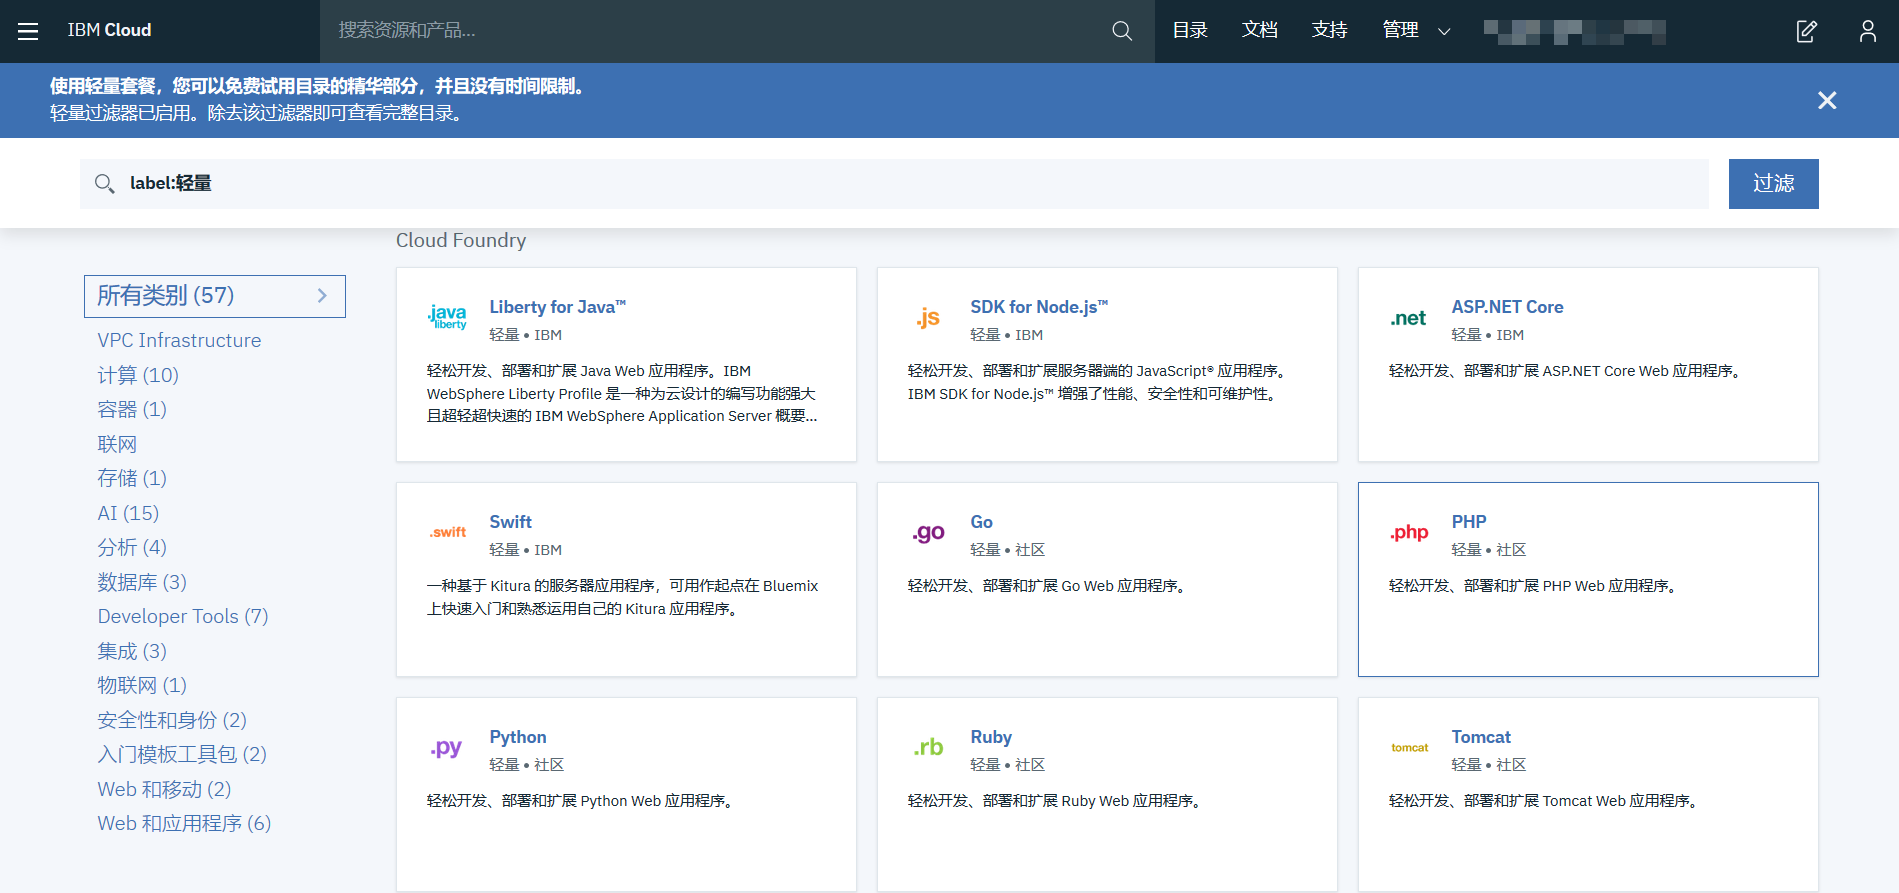The height and width of the screenshot is (893, 1899).
Task: Open the user profile icon
Action: (x=1867, y=31)
